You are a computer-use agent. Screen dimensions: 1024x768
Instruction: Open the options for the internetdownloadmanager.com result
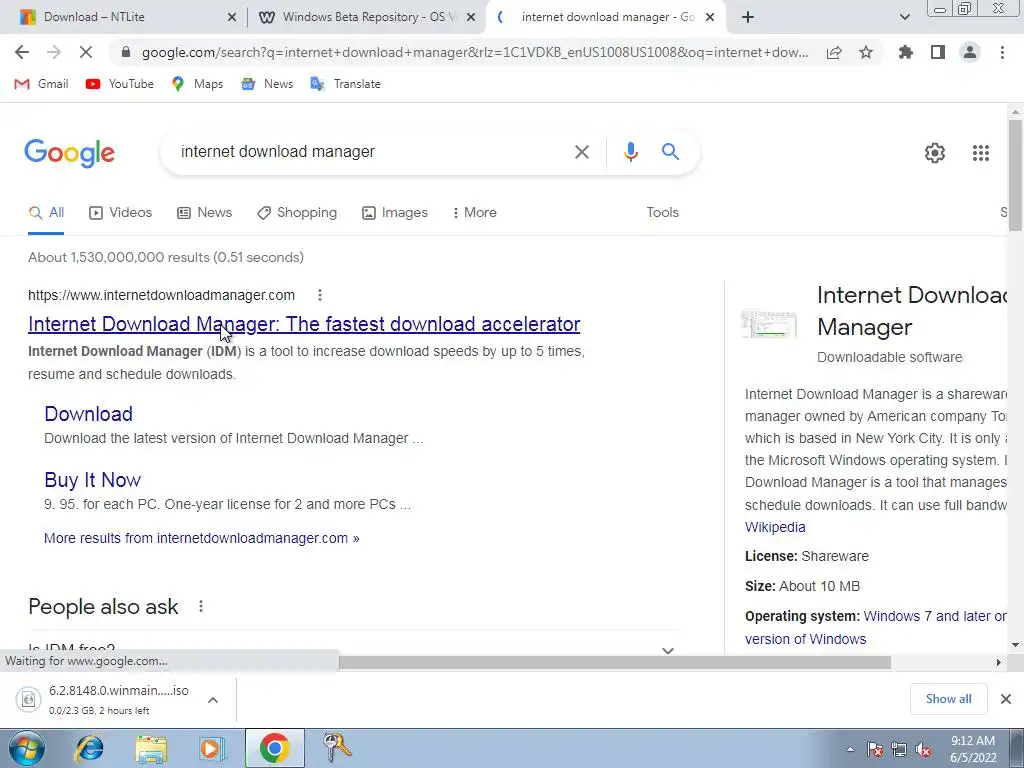click(x=319, y=295)
